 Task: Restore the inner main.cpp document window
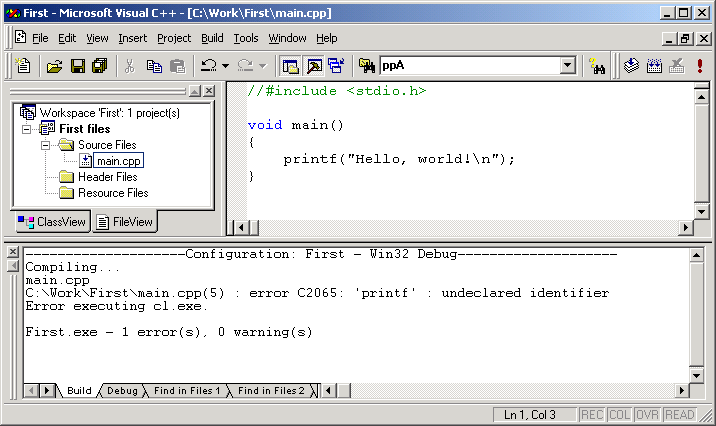pos(685,39)
